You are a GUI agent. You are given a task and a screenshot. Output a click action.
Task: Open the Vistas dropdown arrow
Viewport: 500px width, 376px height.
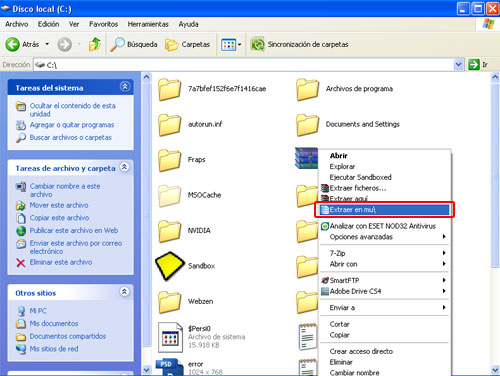[x=239, y=45]
